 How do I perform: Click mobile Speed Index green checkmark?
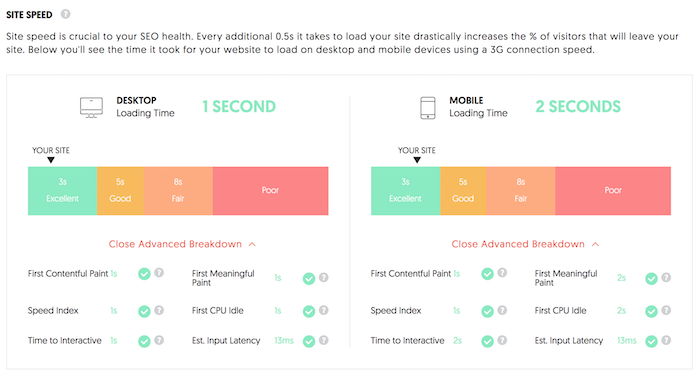[x=488, y=311]
